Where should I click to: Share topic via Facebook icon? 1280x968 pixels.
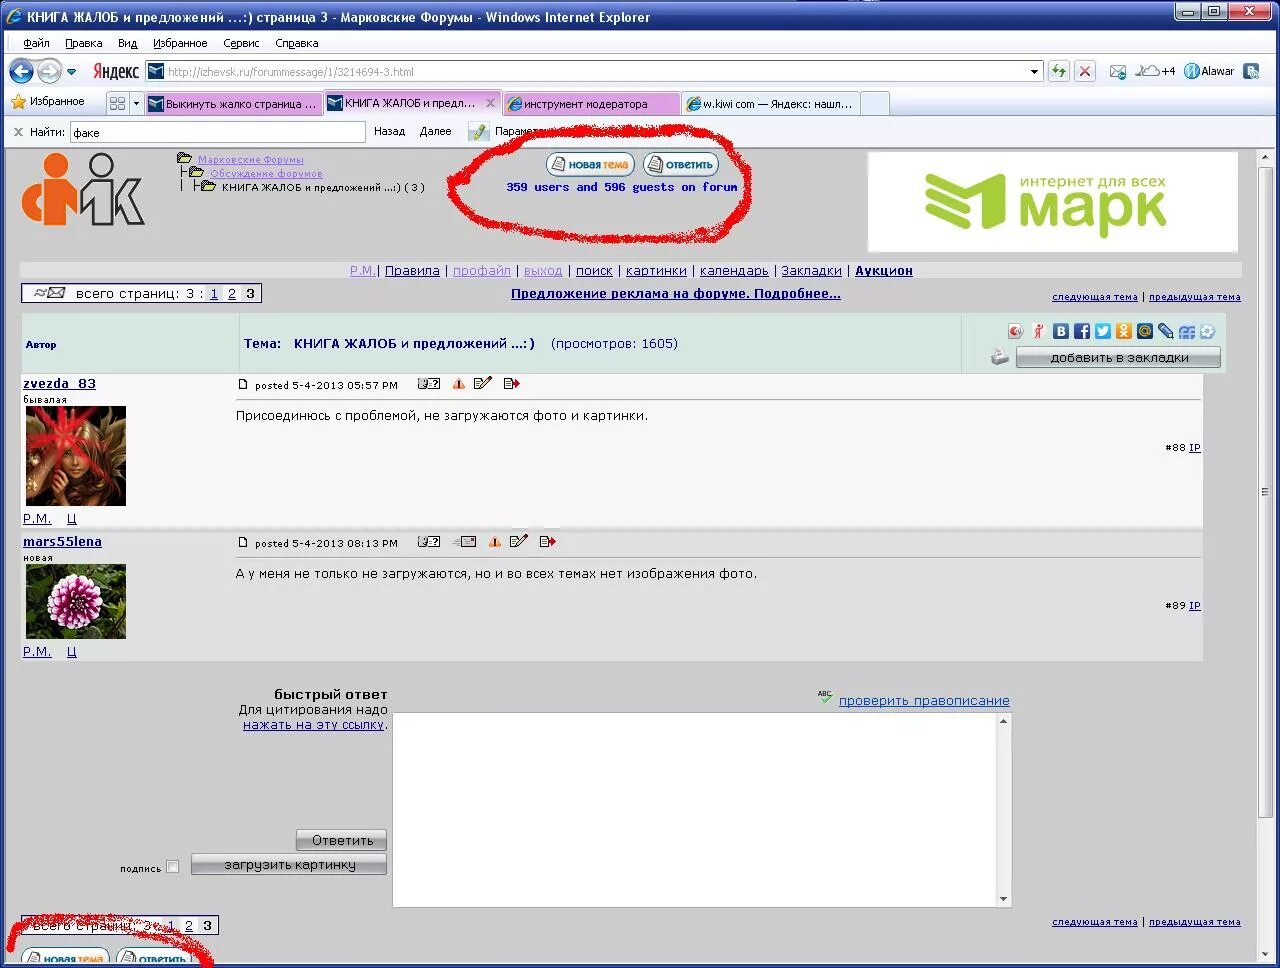coord(1081,331)
